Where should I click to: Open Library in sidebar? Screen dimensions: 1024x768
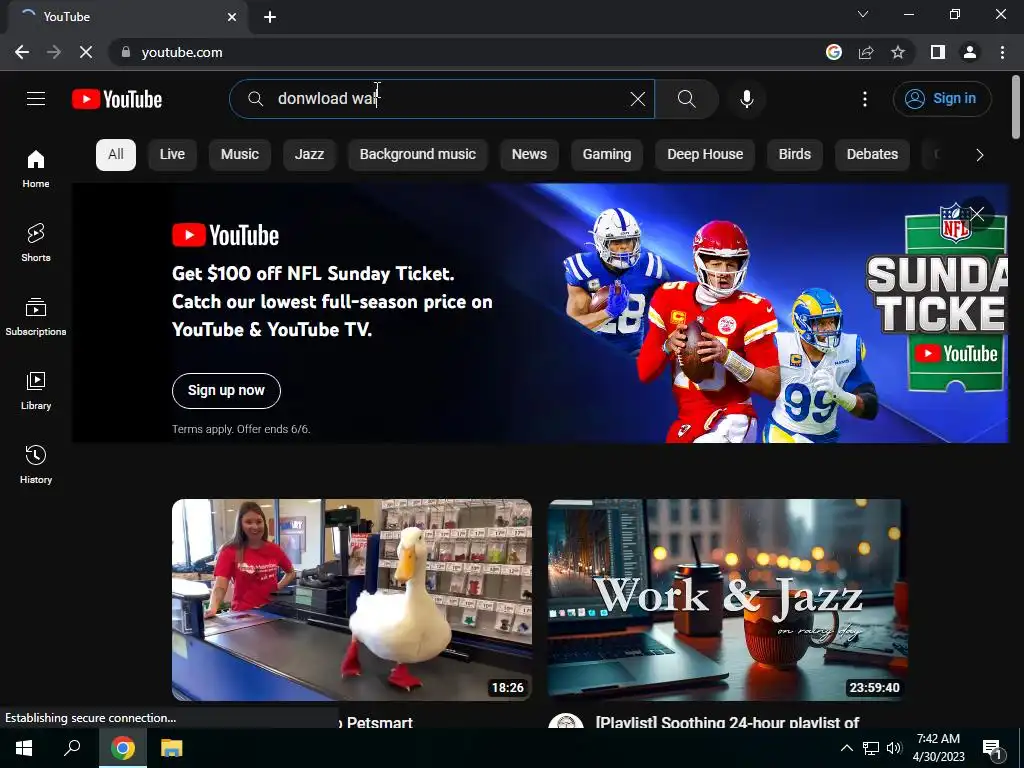[36, 391]
